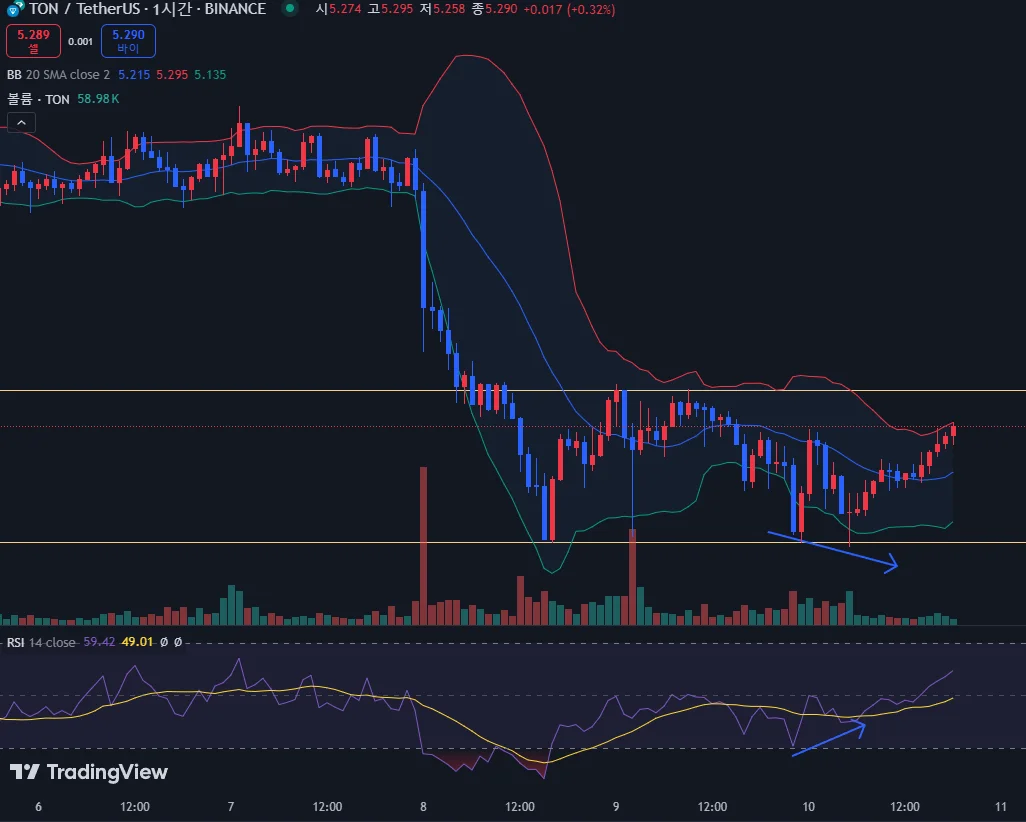1026x822 pixels.
Task: Select the RSI 14 close indicator label
Action: tap(41, 642)
